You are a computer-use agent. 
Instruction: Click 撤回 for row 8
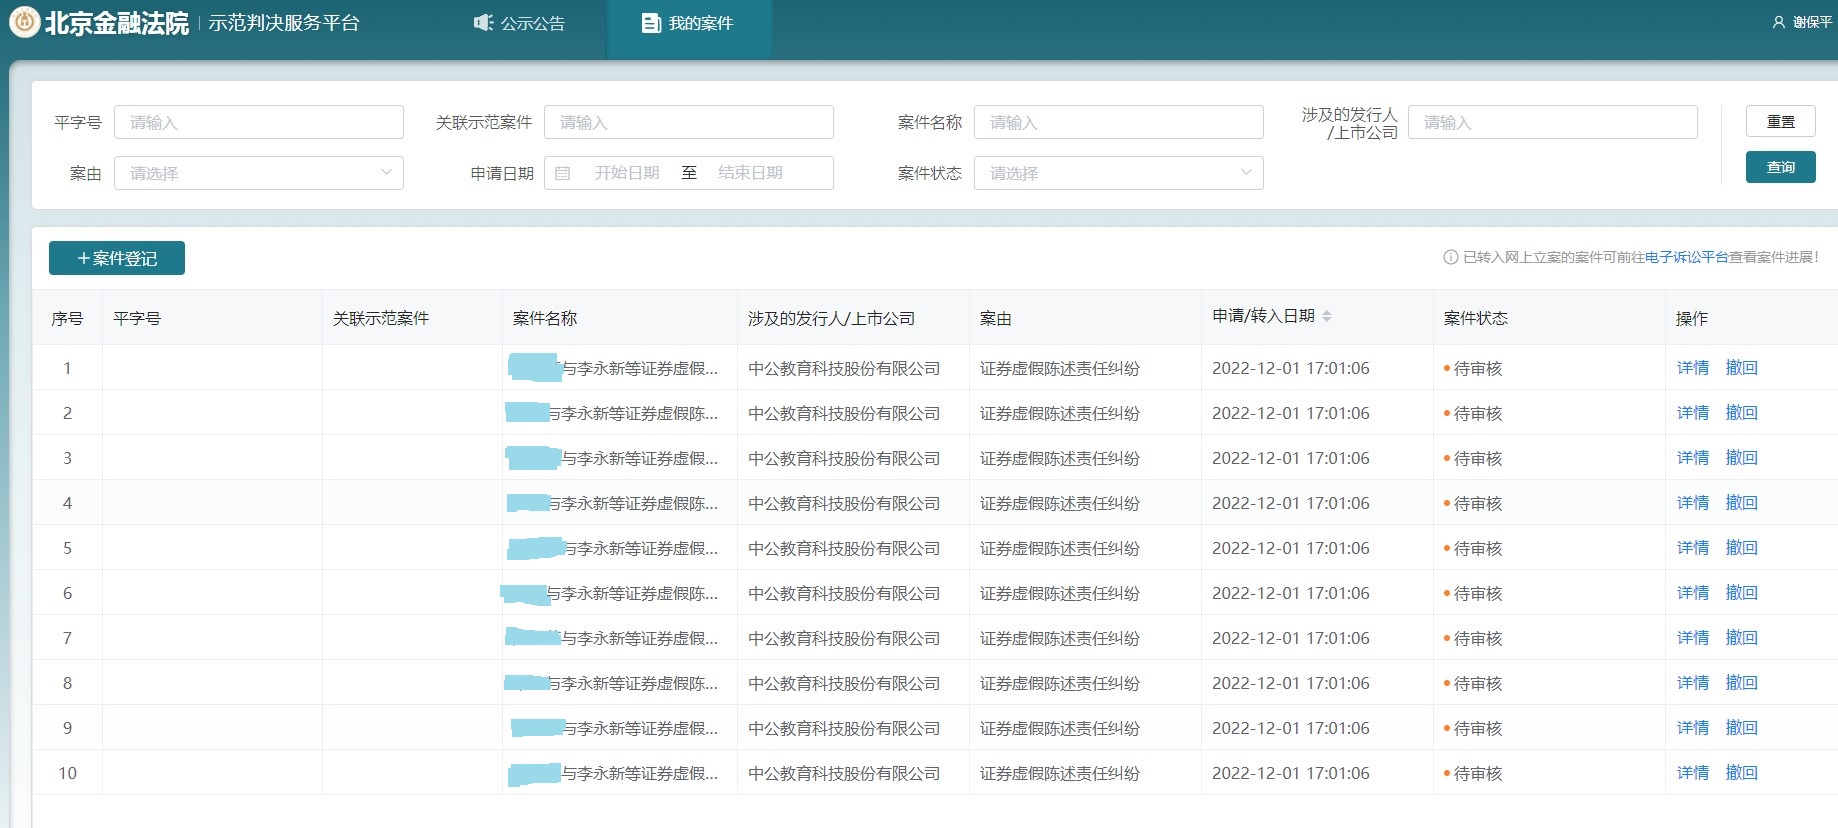(x=1742, y=683)
